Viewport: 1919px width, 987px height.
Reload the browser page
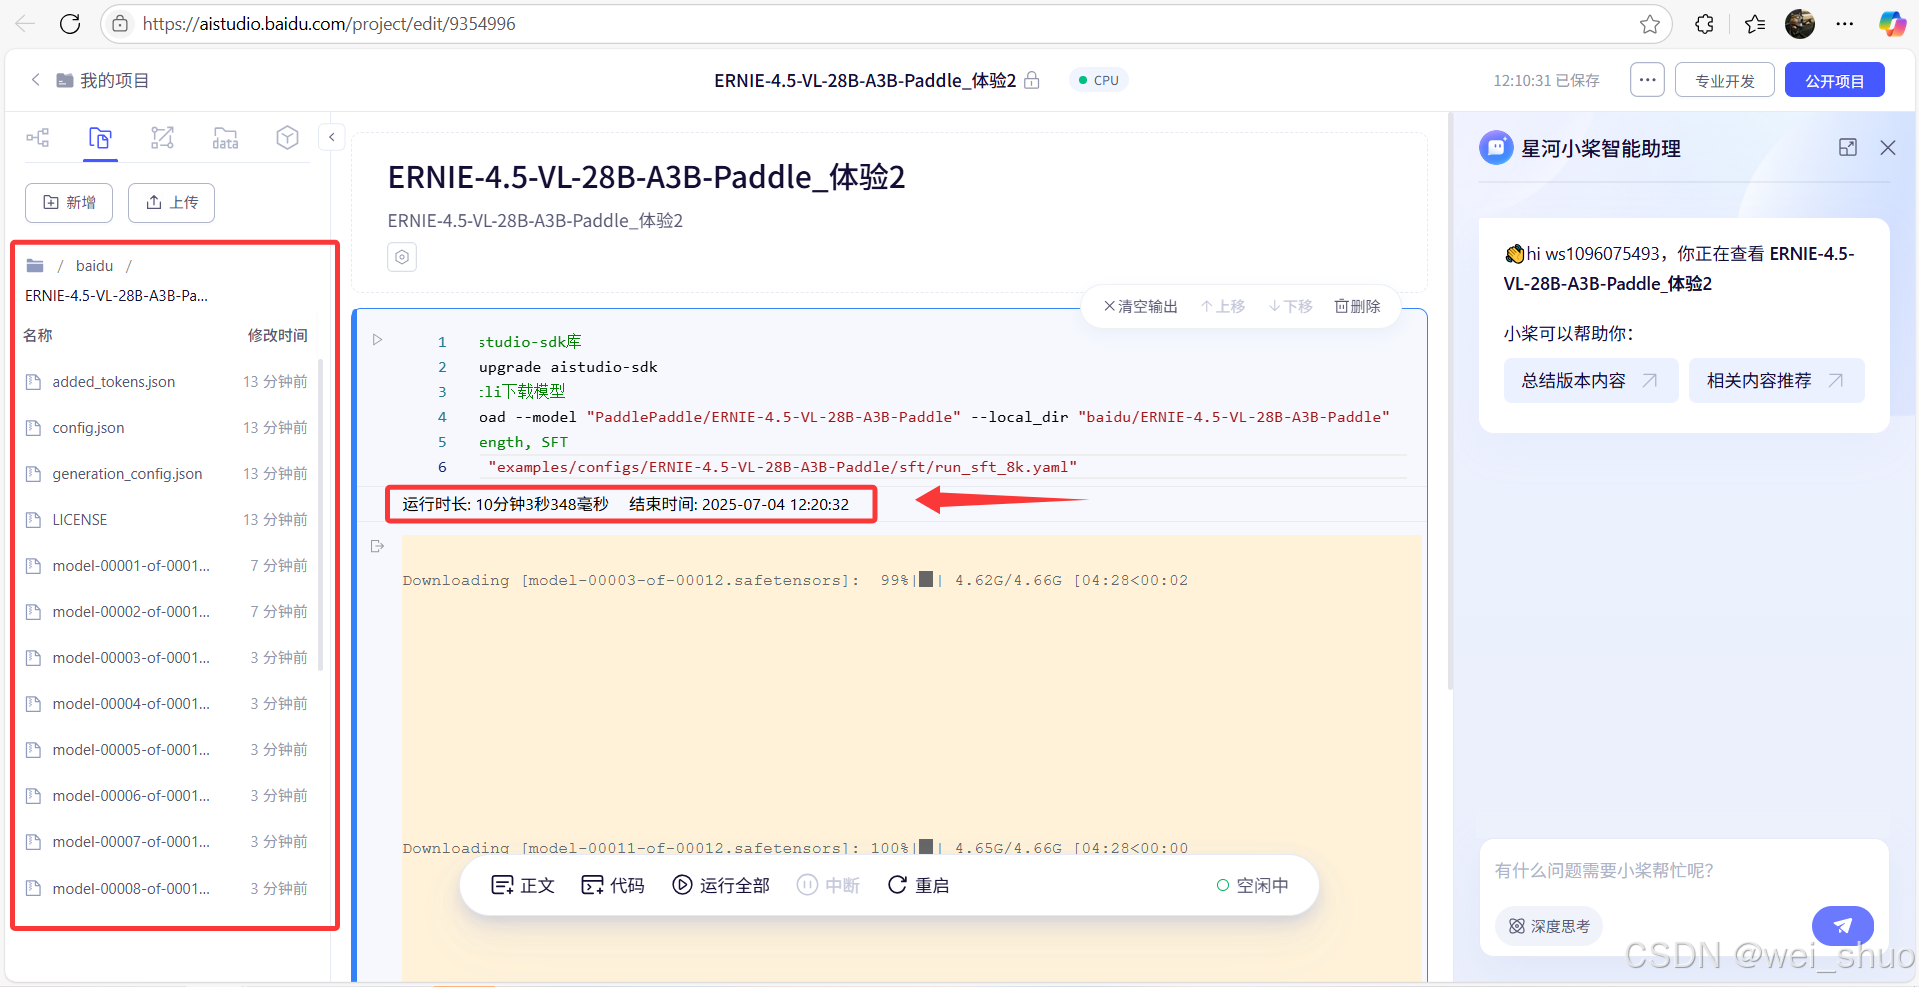(70, 24)
